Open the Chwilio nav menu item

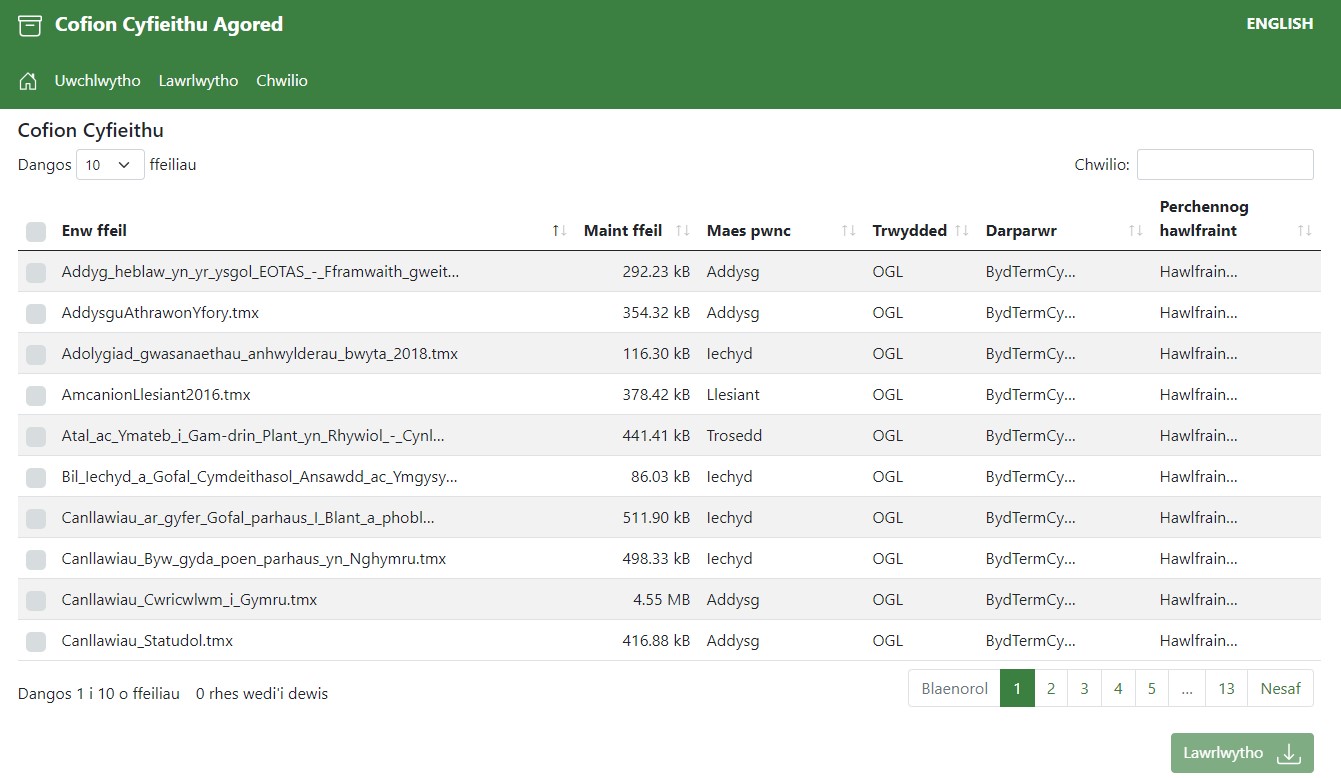[x=282, y=81]
